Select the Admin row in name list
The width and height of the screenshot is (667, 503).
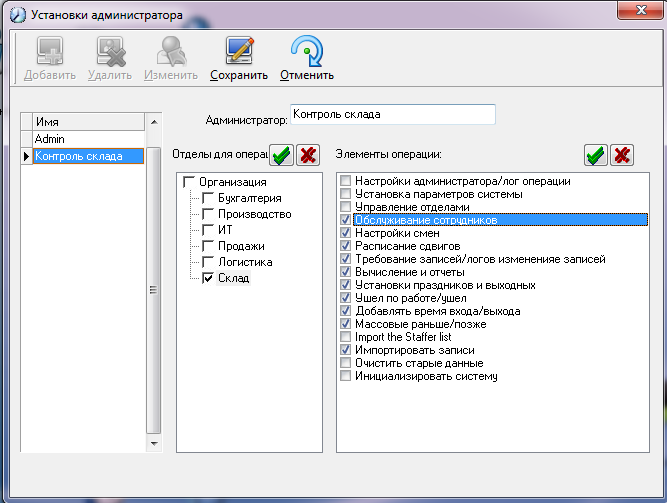[x=88, y=139]
